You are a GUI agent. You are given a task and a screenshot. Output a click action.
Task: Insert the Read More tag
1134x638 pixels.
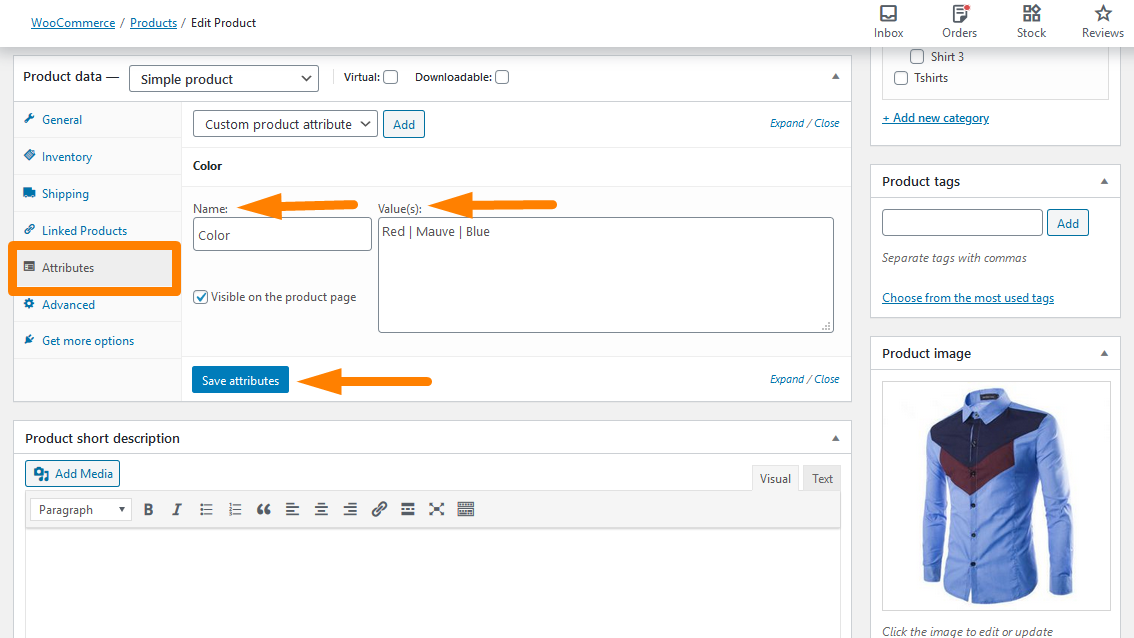click(408, 509)
